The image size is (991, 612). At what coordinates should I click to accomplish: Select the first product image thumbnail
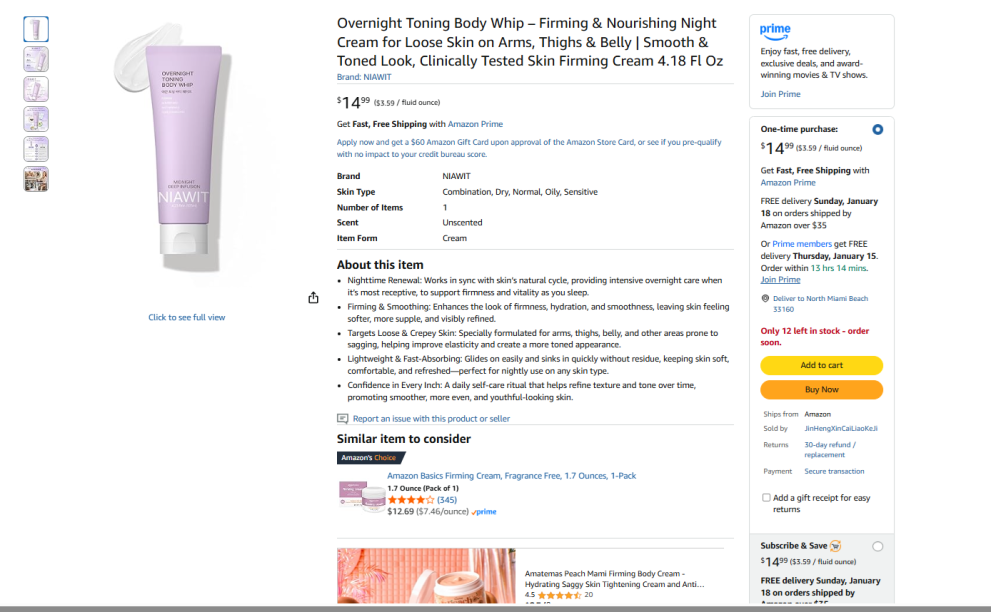[x=36, y=29]
